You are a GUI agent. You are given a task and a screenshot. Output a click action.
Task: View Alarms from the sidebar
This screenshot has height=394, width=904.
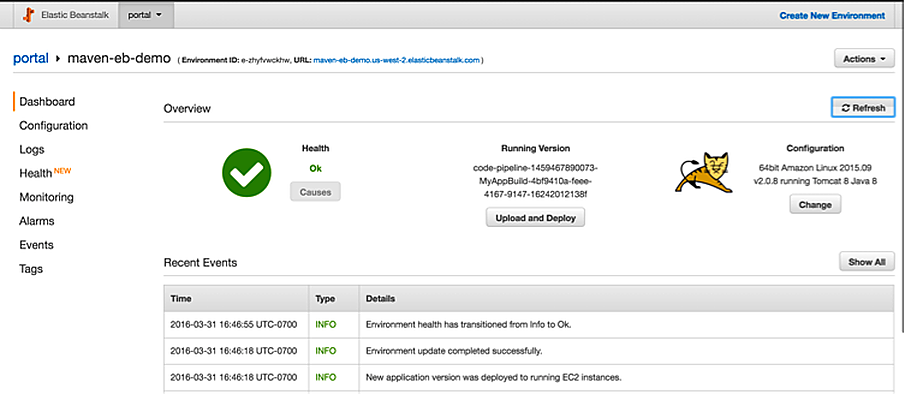37,221
